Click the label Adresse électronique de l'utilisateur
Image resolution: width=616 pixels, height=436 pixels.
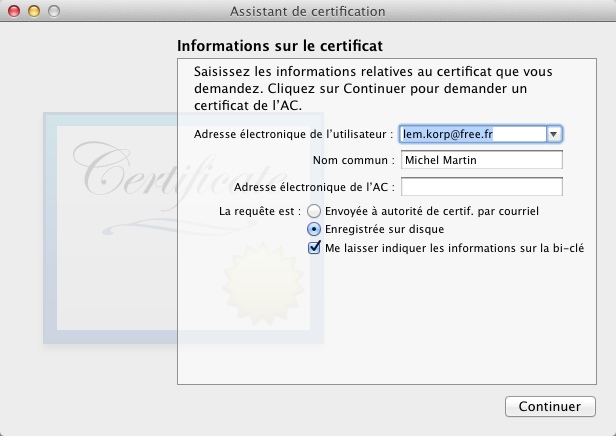pos(293,134)
